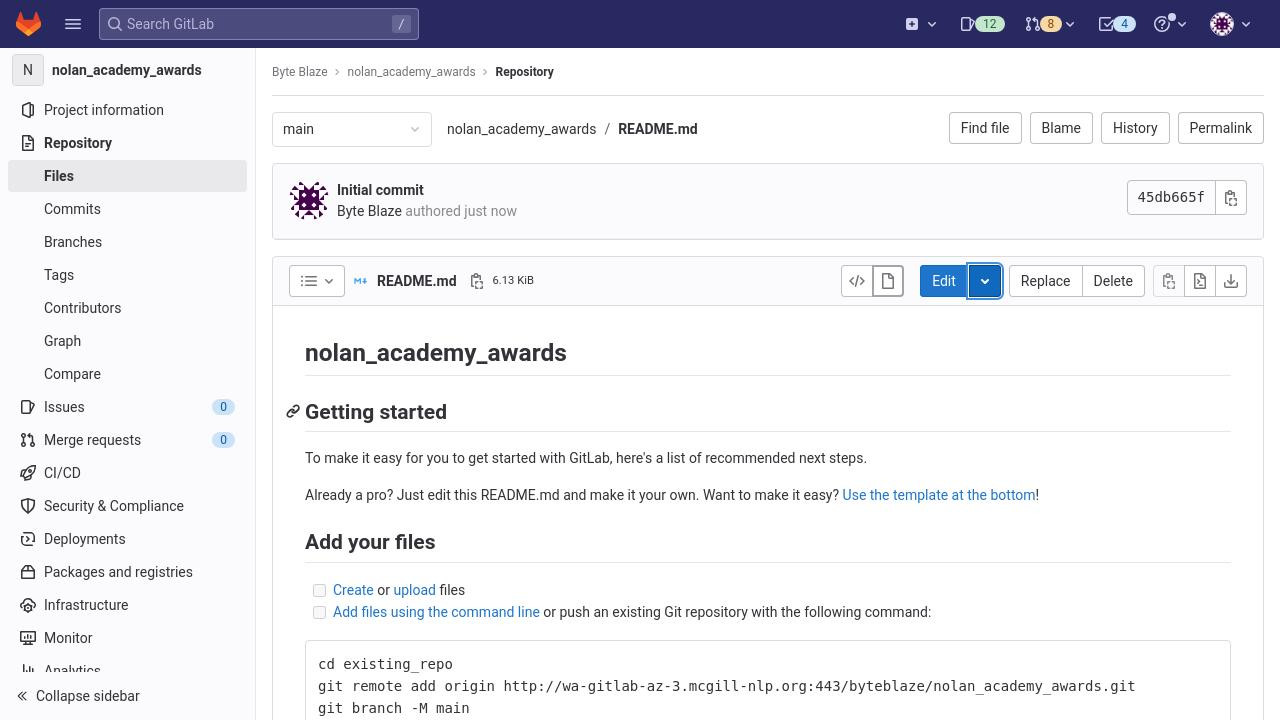The width and height of the screenshot is (1280, 720).
Task: Open Security & Compliance in sidebar
Action: click(x=128, y=506)
